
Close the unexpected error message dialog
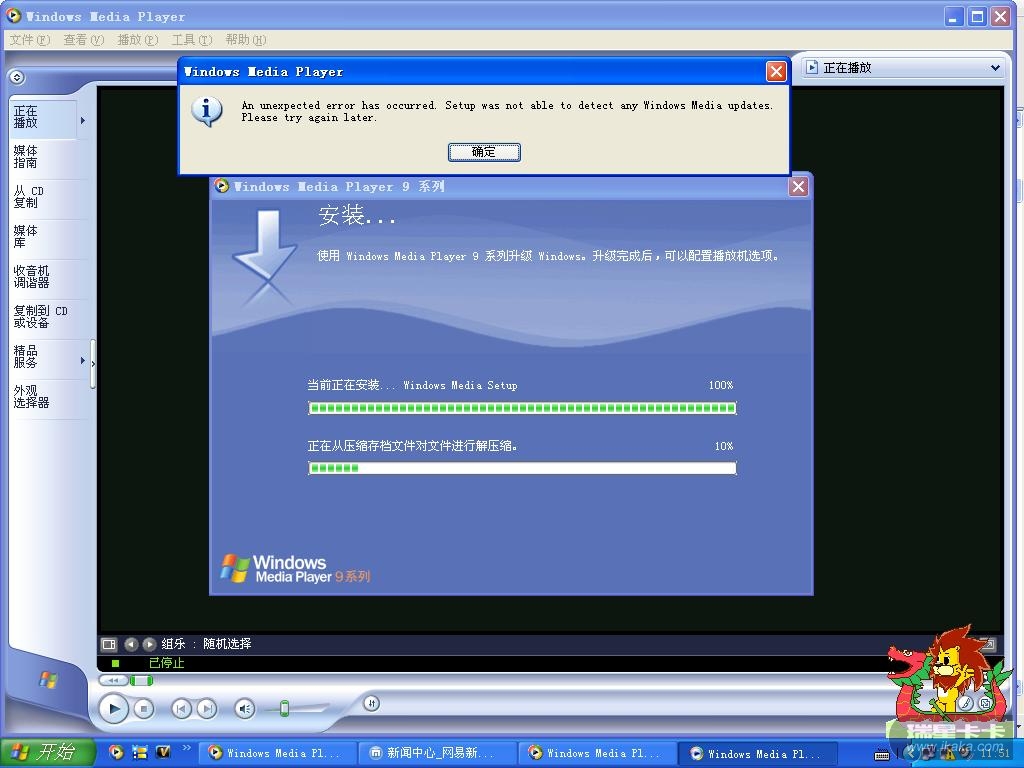776,71
